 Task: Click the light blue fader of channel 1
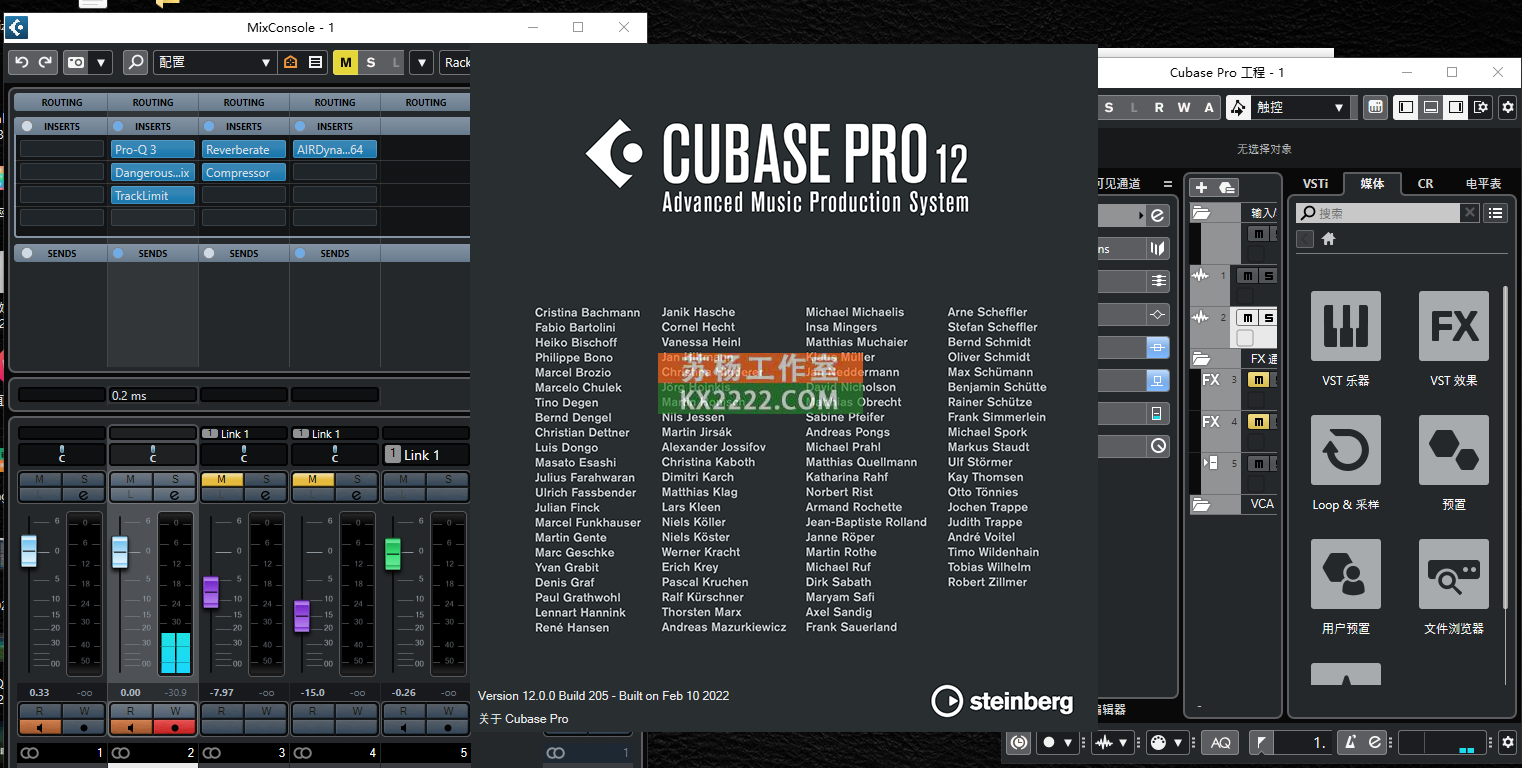coord(29,551)
